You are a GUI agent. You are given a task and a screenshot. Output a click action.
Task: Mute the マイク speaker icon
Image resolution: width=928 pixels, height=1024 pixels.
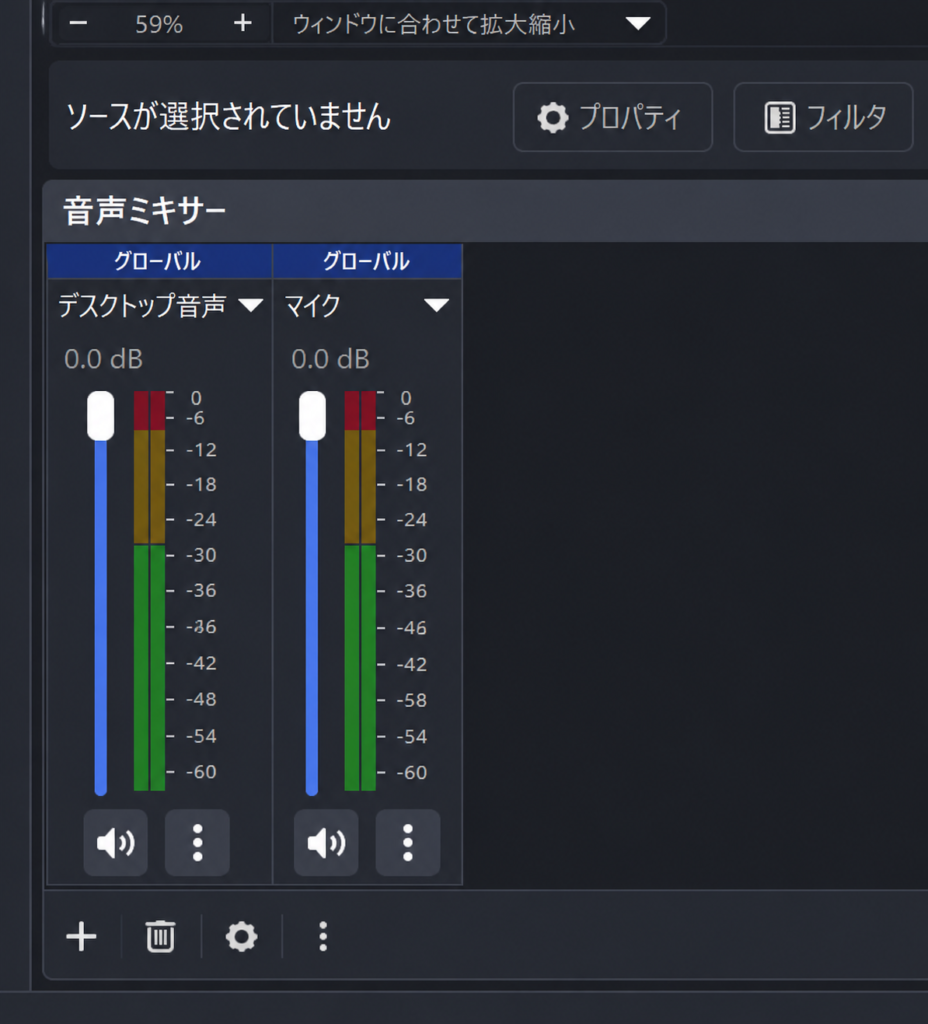click(326, 842)
